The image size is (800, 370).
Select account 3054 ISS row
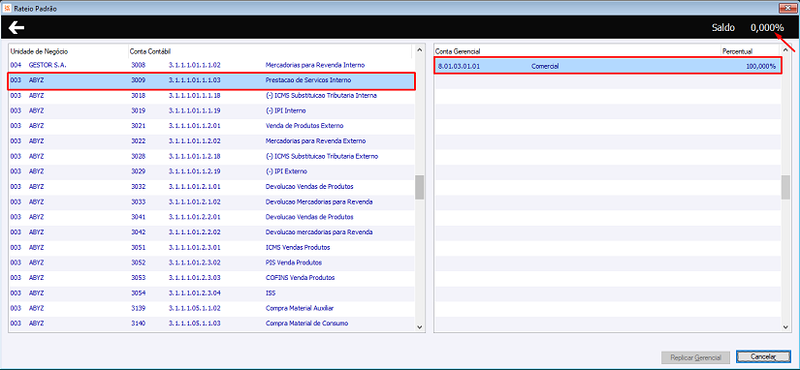point(211,293)
